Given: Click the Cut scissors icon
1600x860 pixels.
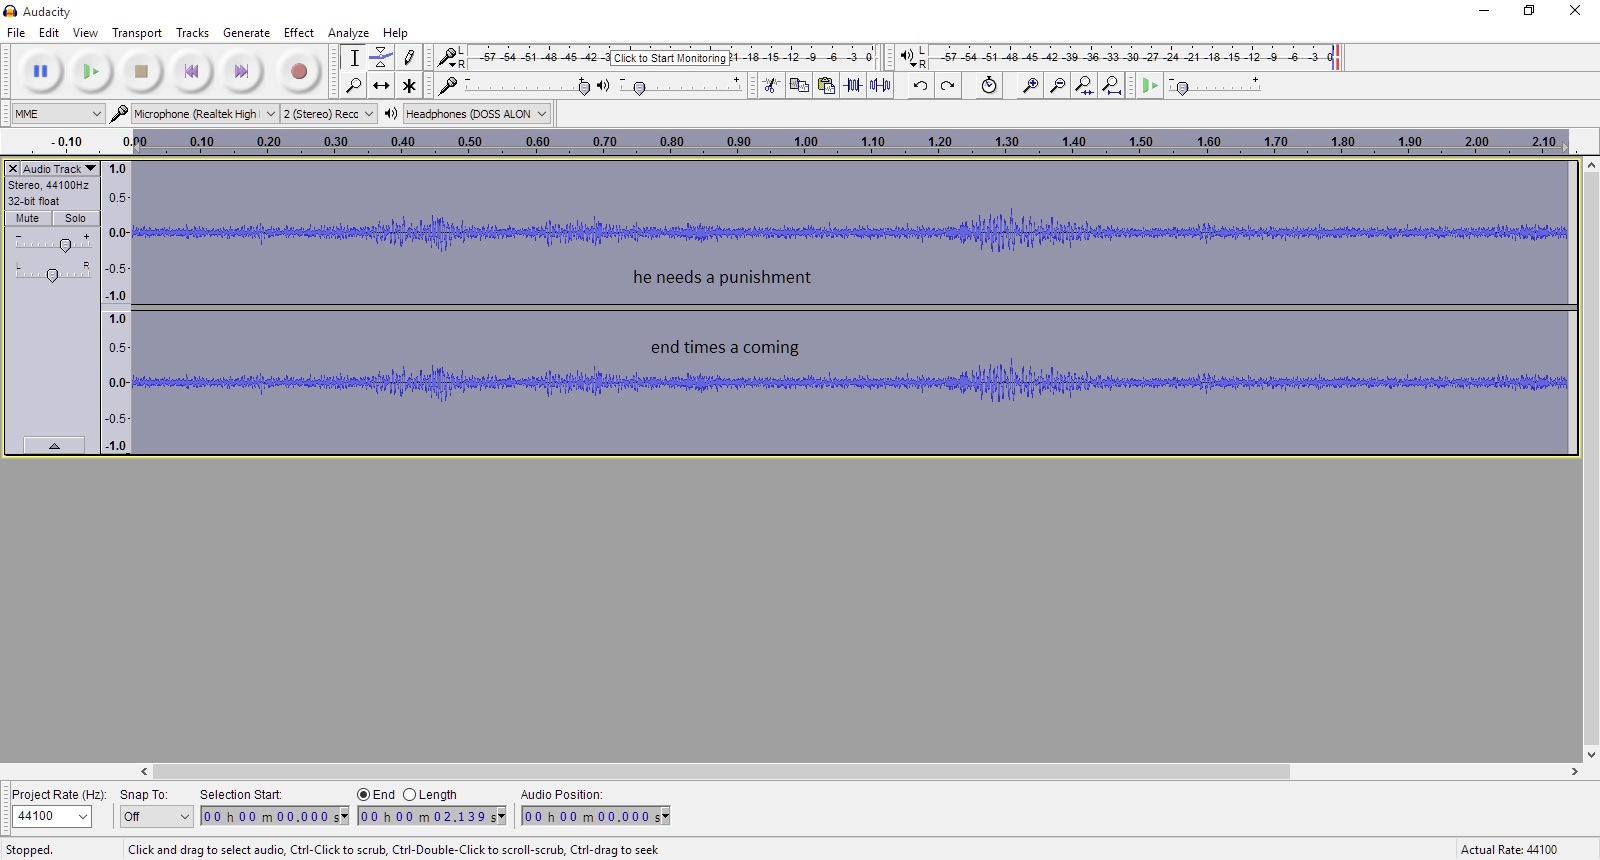Looking at the screenshot, I should 771,86.
